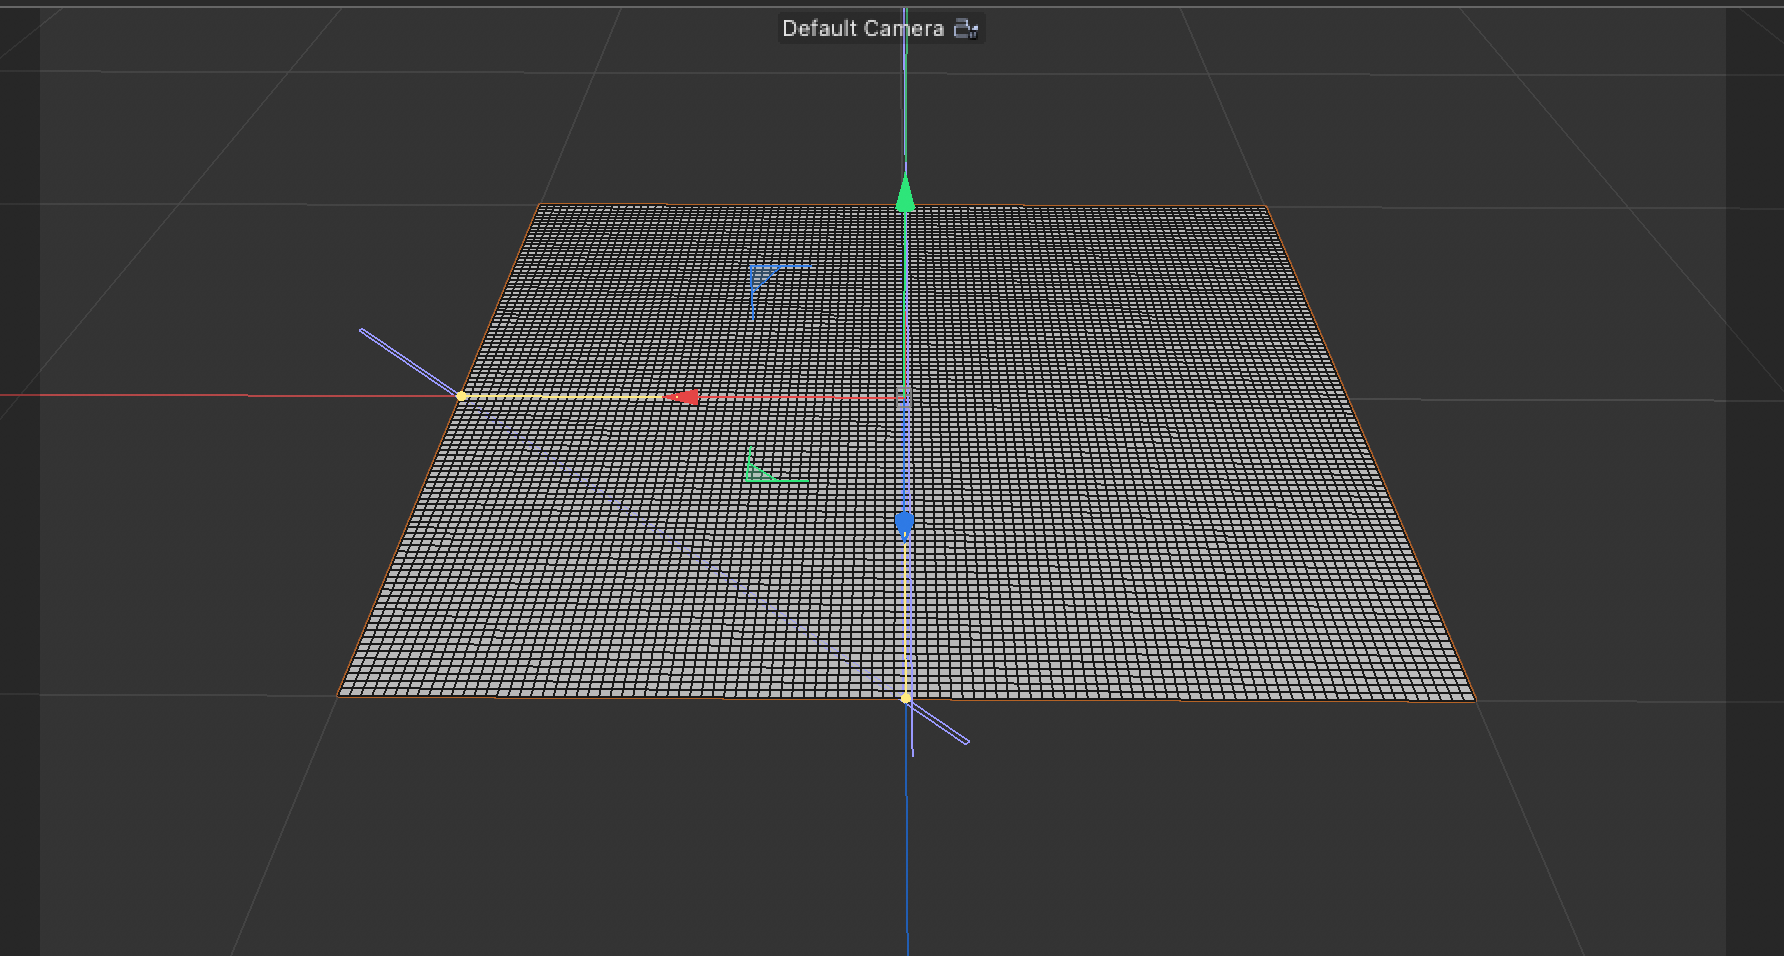Select the green Y-axis arrow handle
Image resolution: width=1784 pixels, height=956 pixels.
point(905,192)
